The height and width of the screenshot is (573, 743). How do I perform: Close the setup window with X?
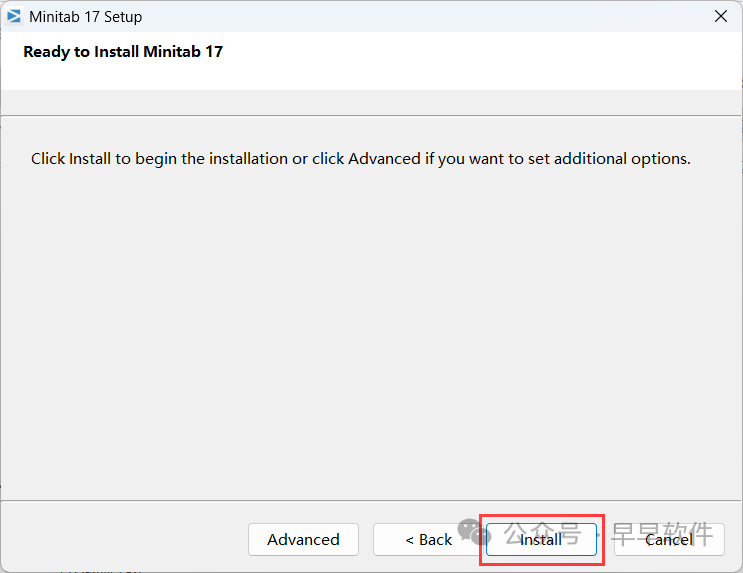coord(721,16)
